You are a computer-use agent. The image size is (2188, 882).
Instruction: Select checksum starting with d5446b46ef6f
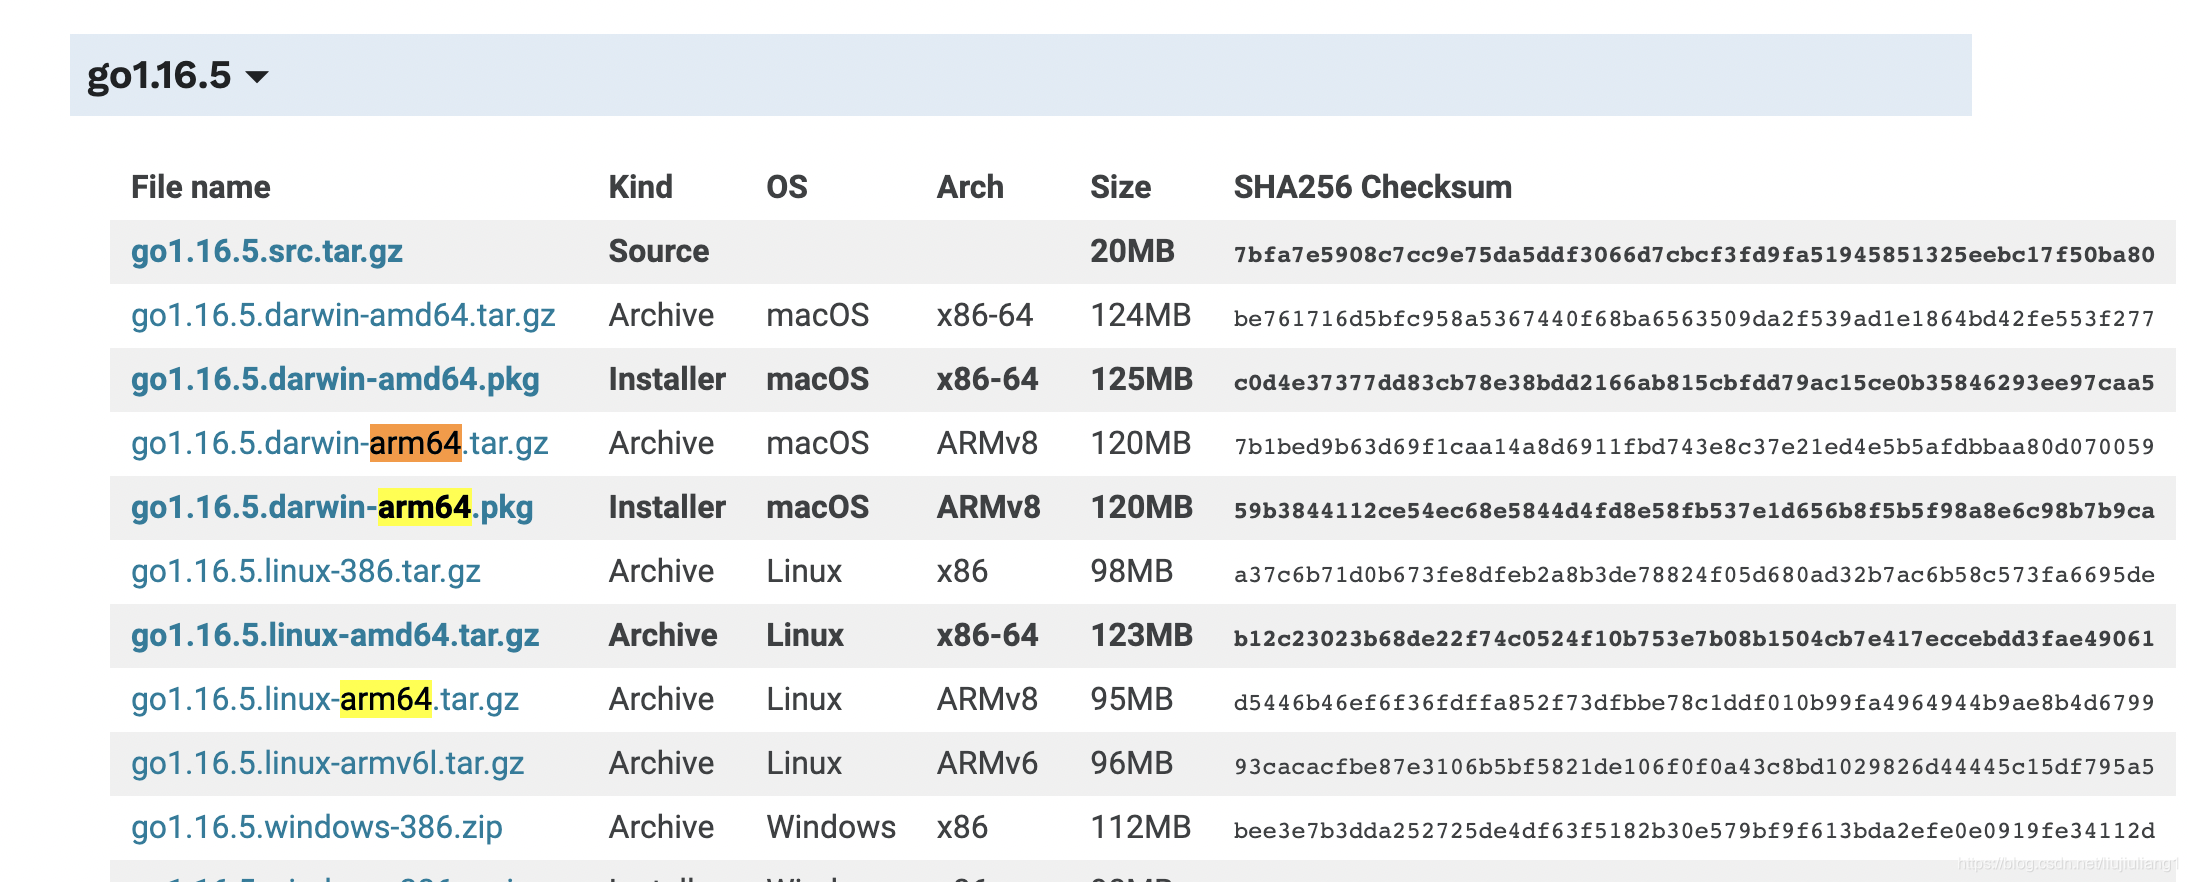(x=1694, y=702)
